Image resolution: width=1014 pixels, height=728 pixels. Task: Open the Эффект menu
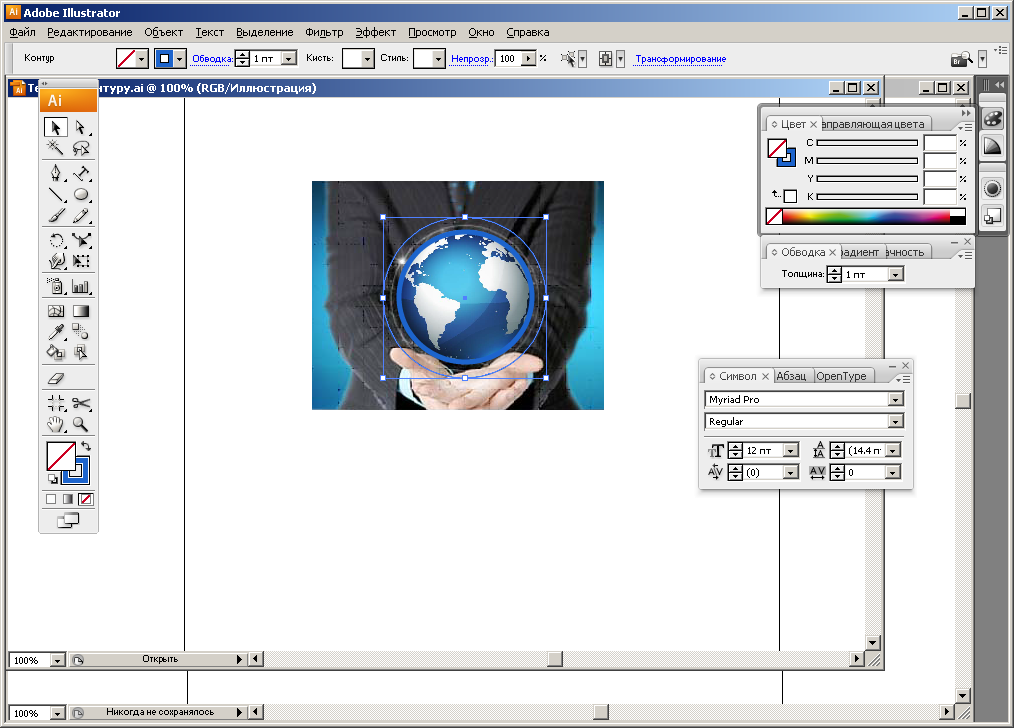click(x=375, y=32)
